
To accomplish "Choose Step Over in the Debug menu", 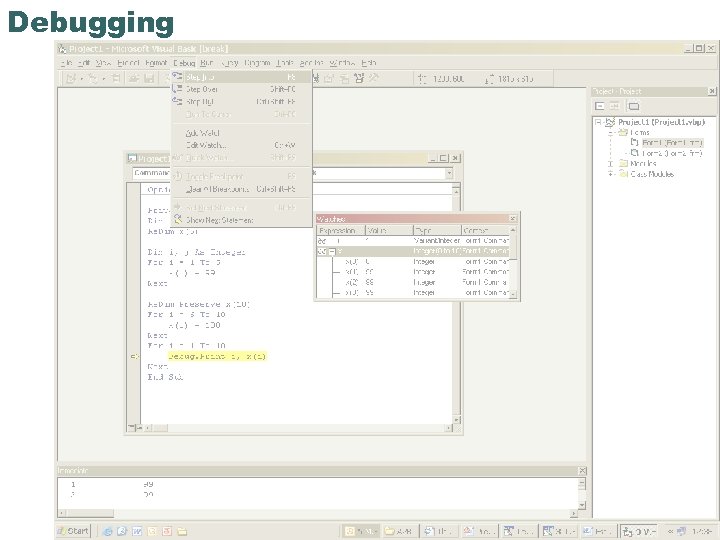I will click(x=241, y=89).
